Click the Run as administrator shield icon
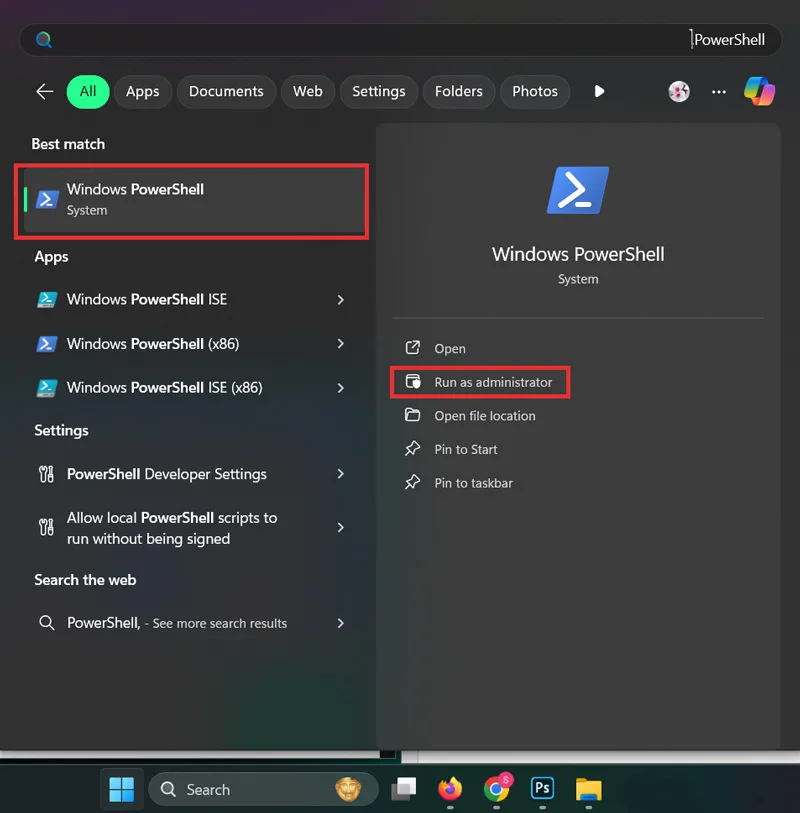The image size is (800, 813). [x=413, y=382]
